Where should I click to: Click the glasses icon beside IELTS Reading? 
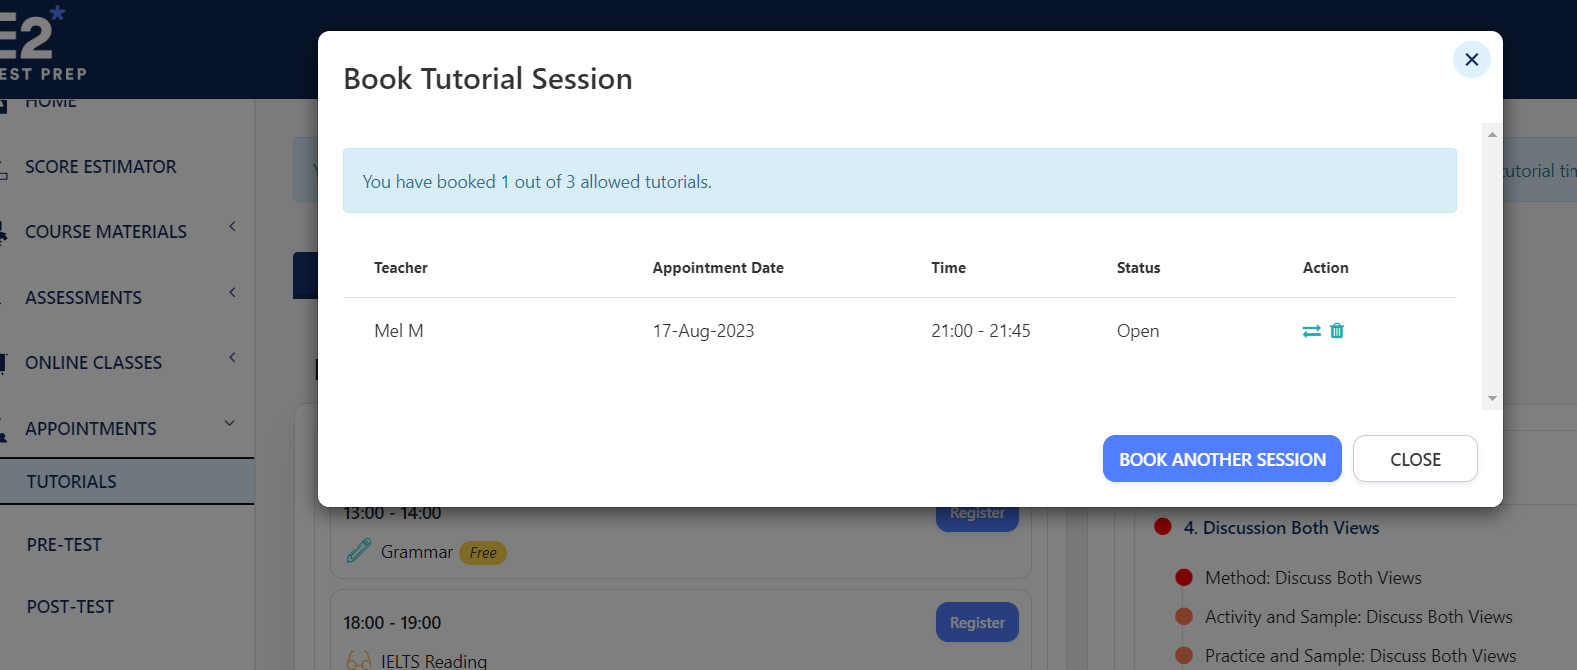tap(357, 658)
